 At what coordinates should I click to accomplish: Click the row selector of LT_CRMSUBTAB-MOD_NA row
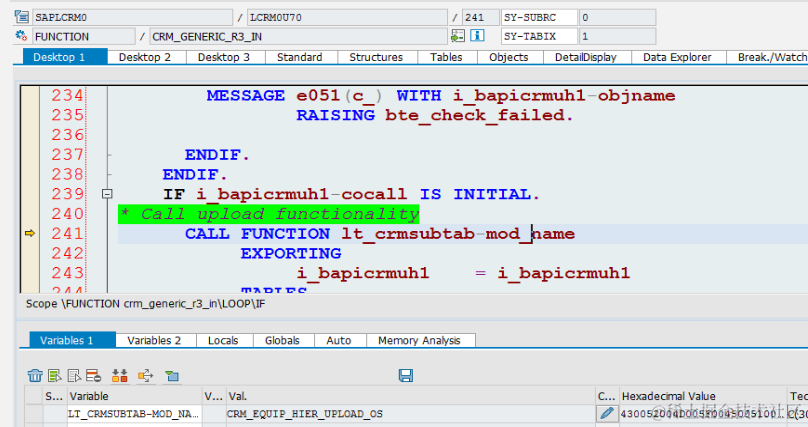(34, 414)
